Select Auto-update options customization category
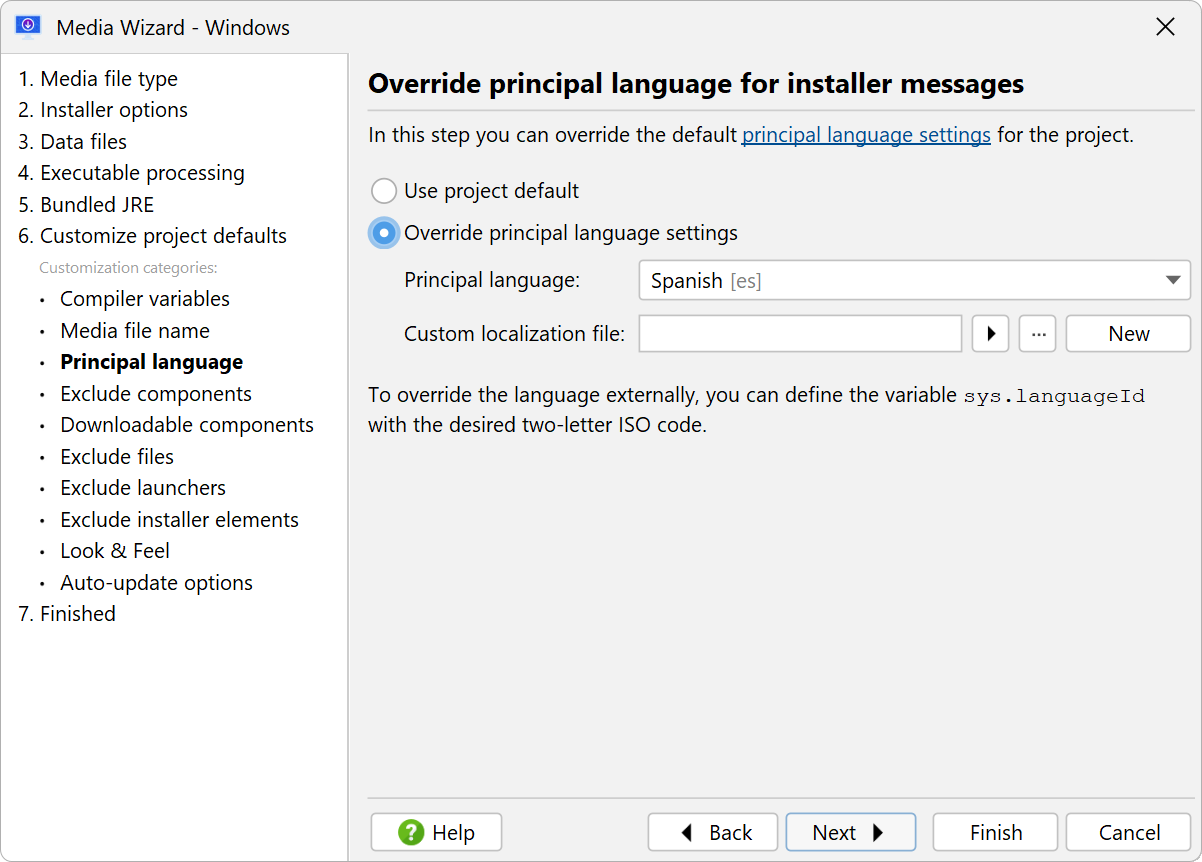Image resolution: width=1202 pixels, height=862 pixels. click(x=157, y=583)
